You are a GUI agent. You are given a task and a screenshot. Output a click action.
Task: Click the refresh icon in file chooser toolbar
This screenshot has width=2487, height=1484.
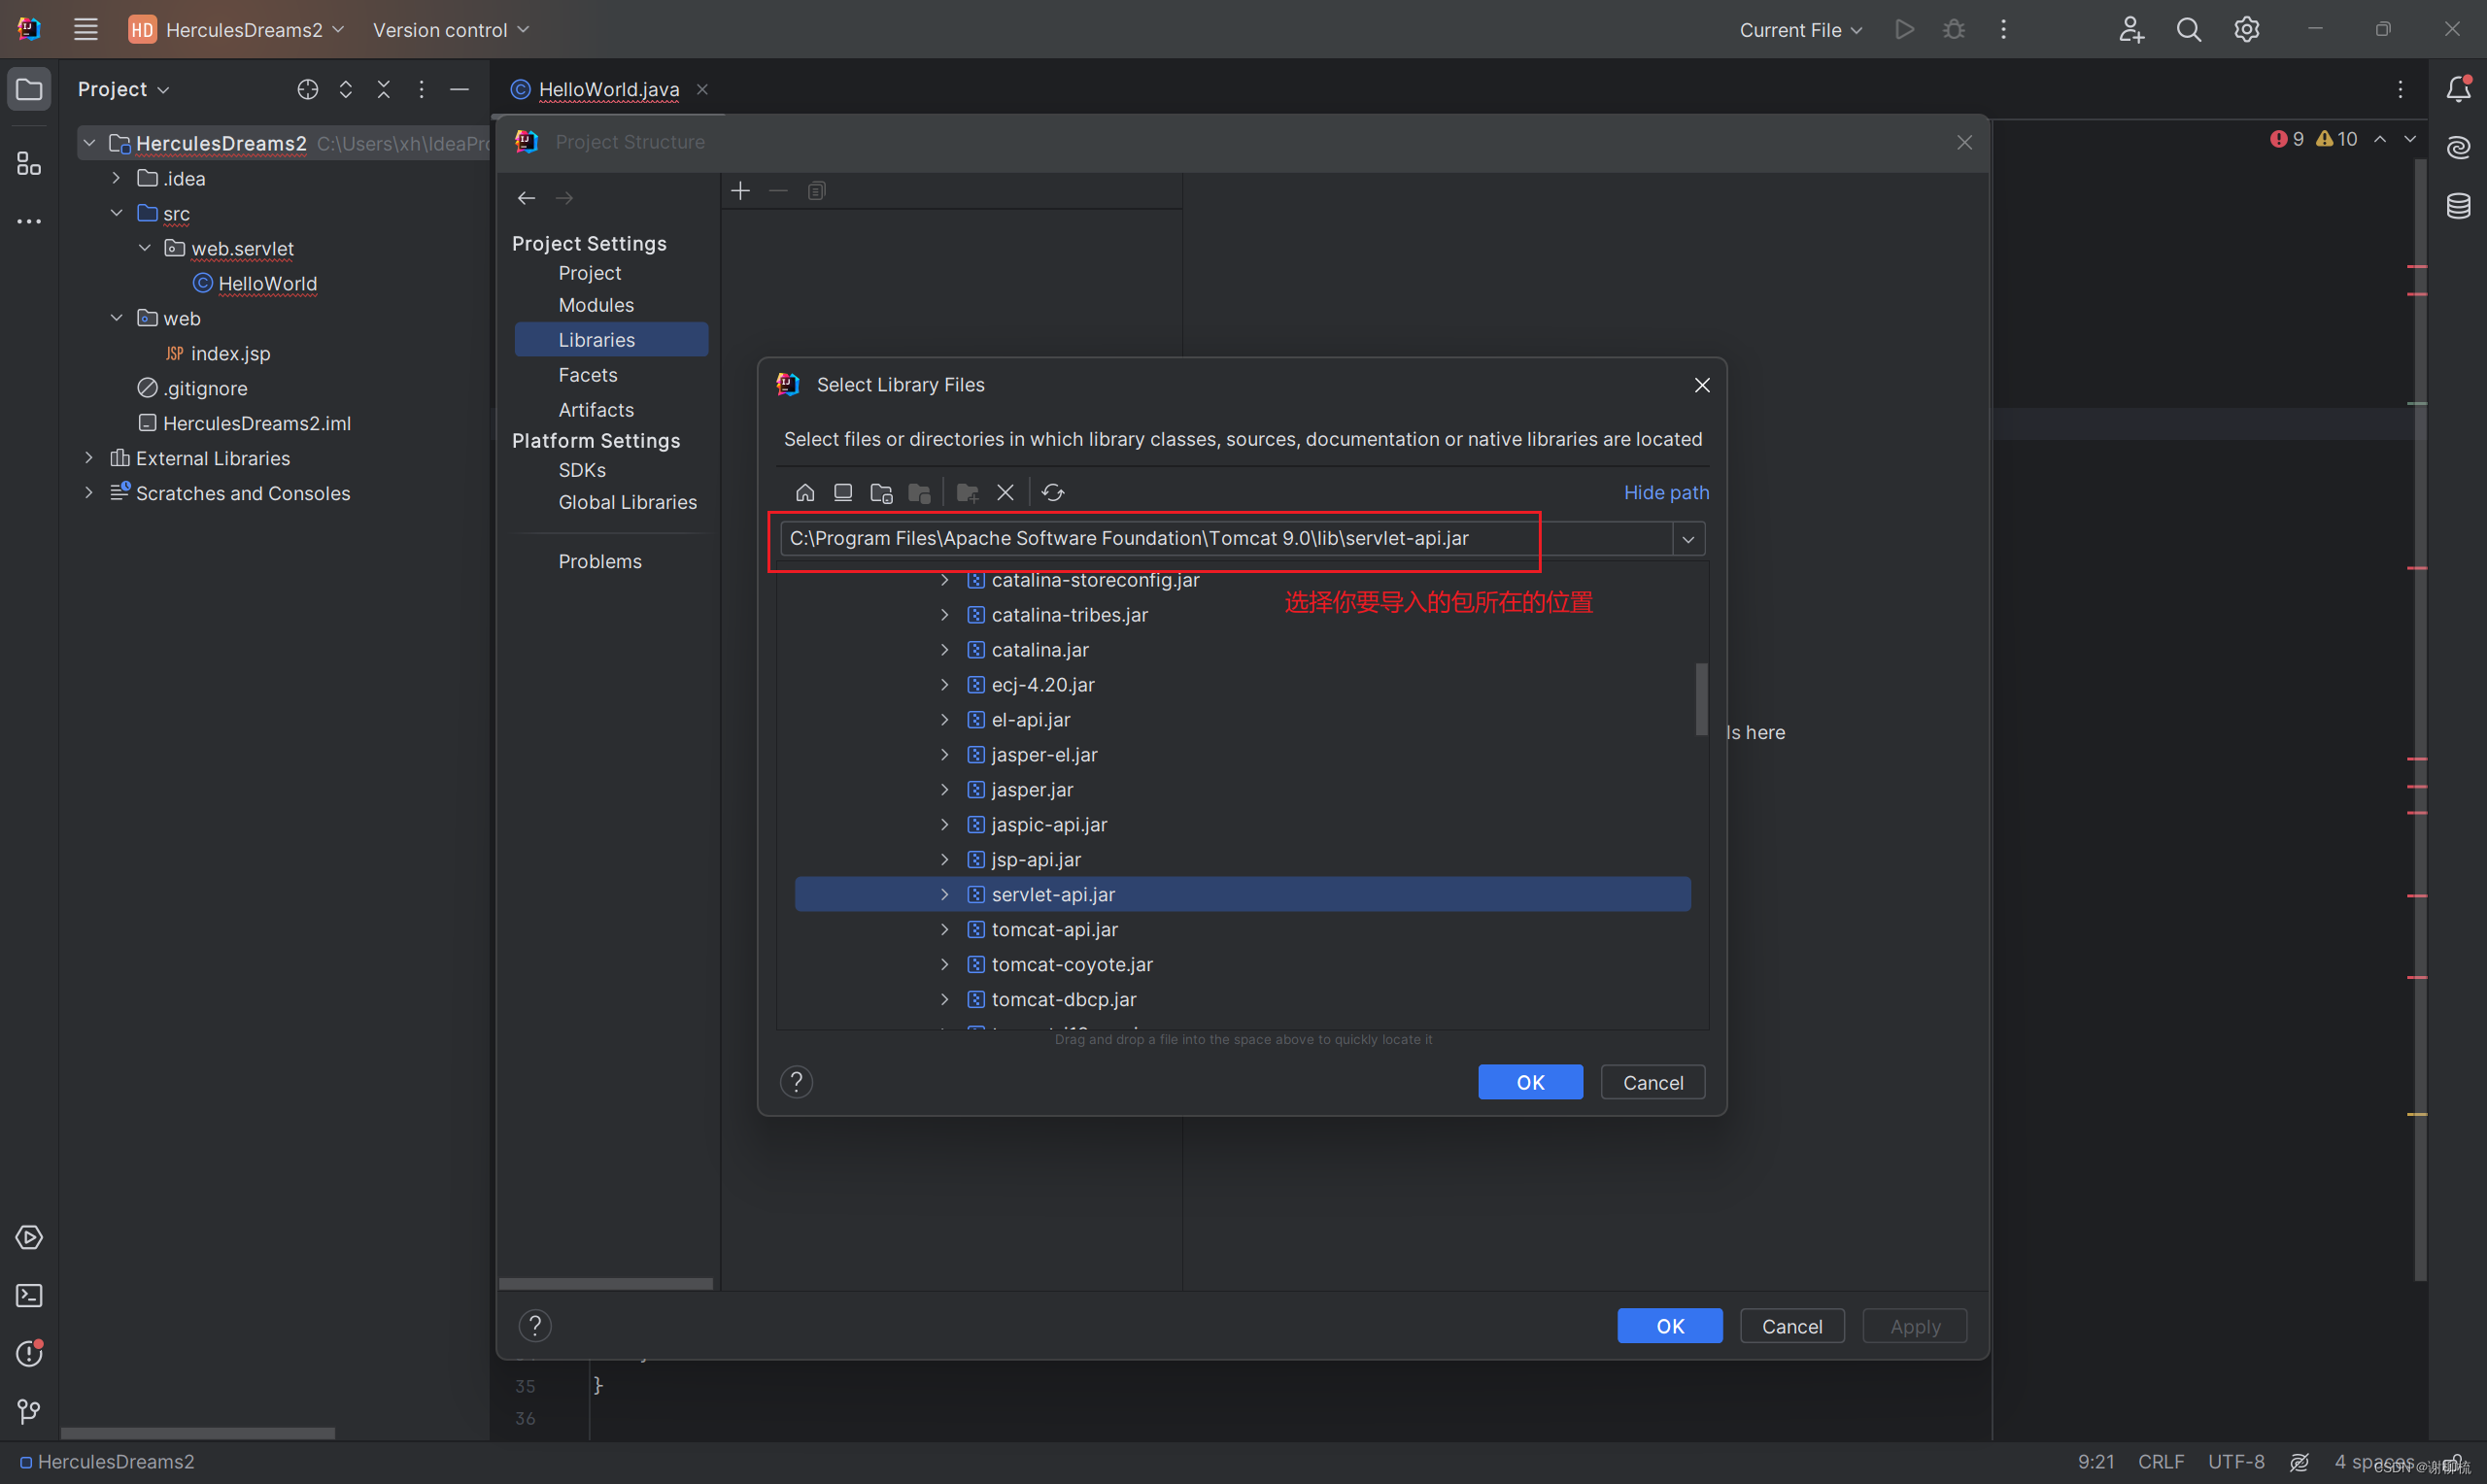[x=1053, y=492]
